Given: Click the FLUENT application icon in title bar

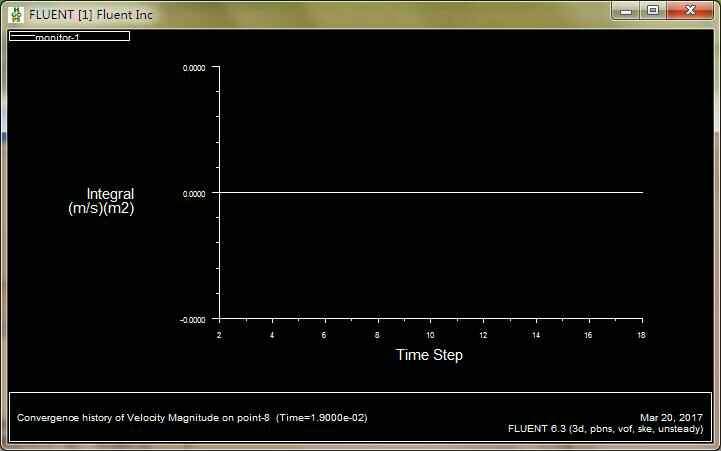Looking at the screenshot, I should [16, 15].
